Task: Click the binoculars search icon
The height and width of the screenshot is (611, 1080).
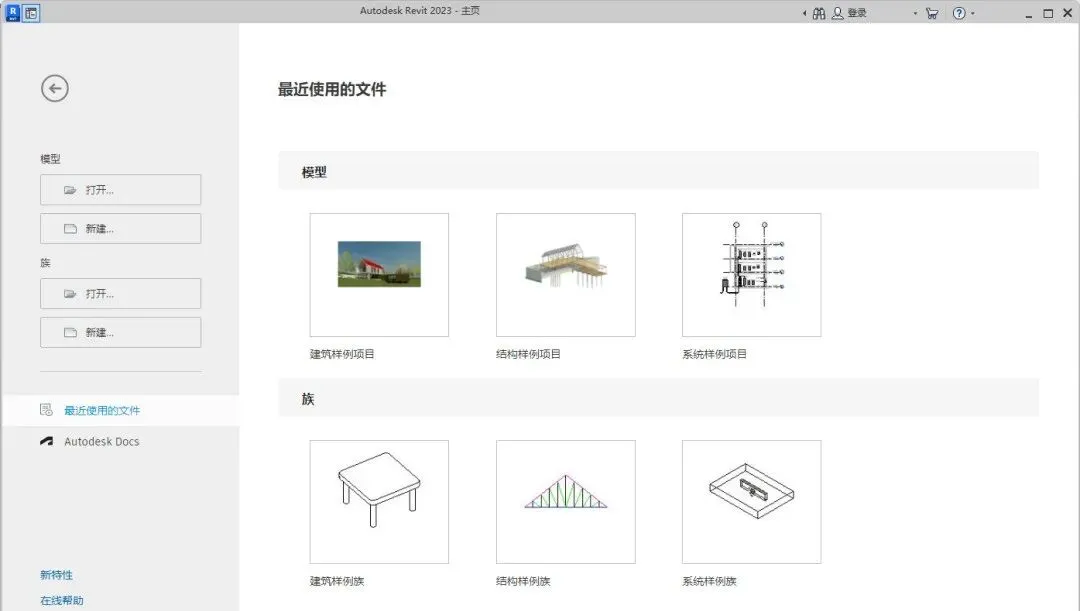Action: pyautogui.click(x=819, y=13)
